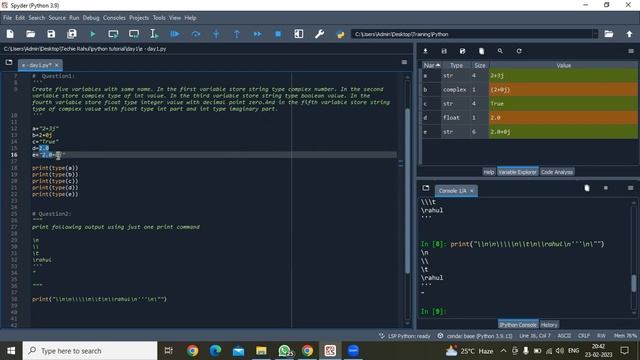
Task: Open the Search menu
Action: pyautogui.click(x=37, y=18)
